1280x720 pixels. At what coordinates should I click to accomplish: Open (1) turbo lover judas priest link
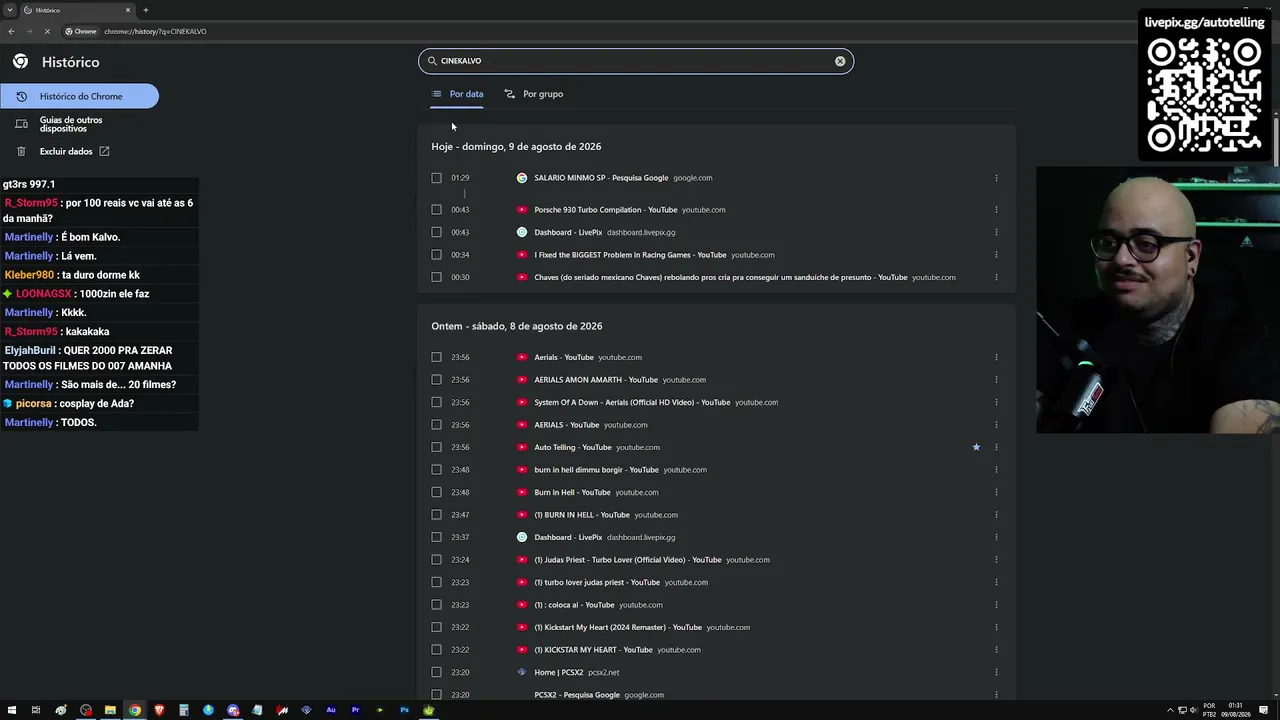click(x=597, y=582)
